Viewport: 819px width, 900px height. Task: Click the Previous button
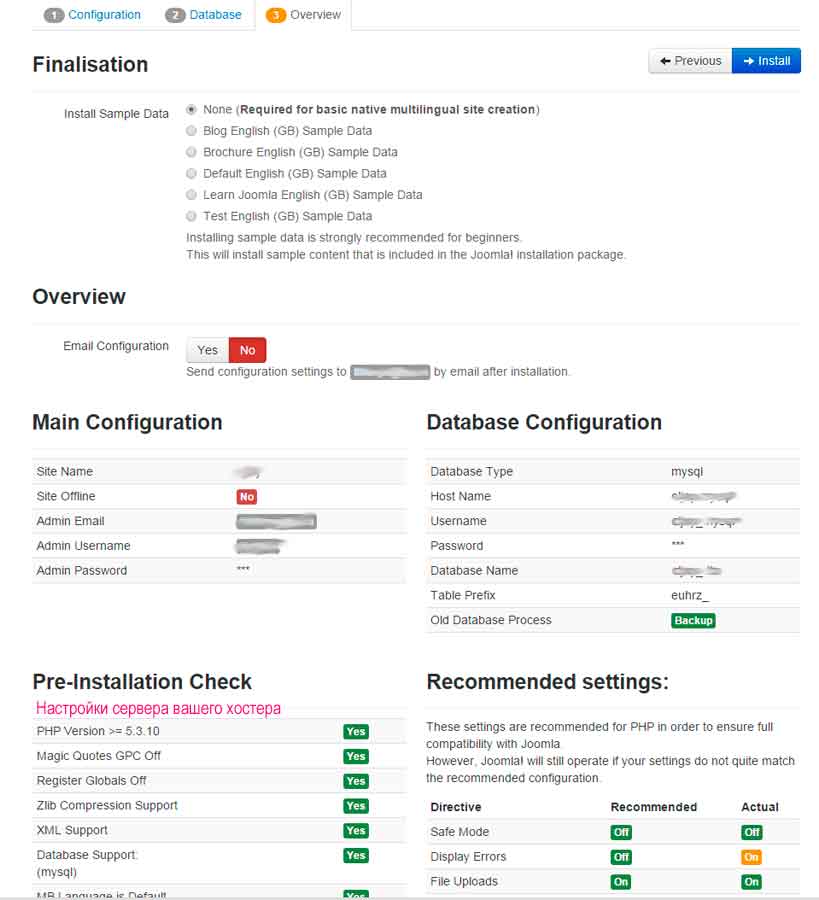coord(690,61)
